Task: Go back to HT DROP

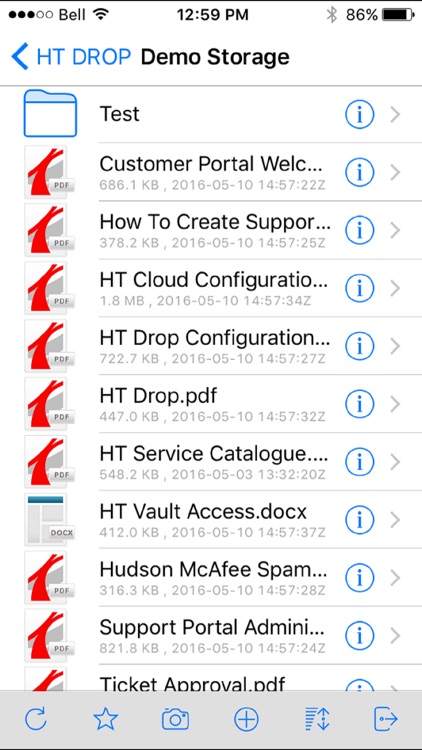Action: point(71,56)
